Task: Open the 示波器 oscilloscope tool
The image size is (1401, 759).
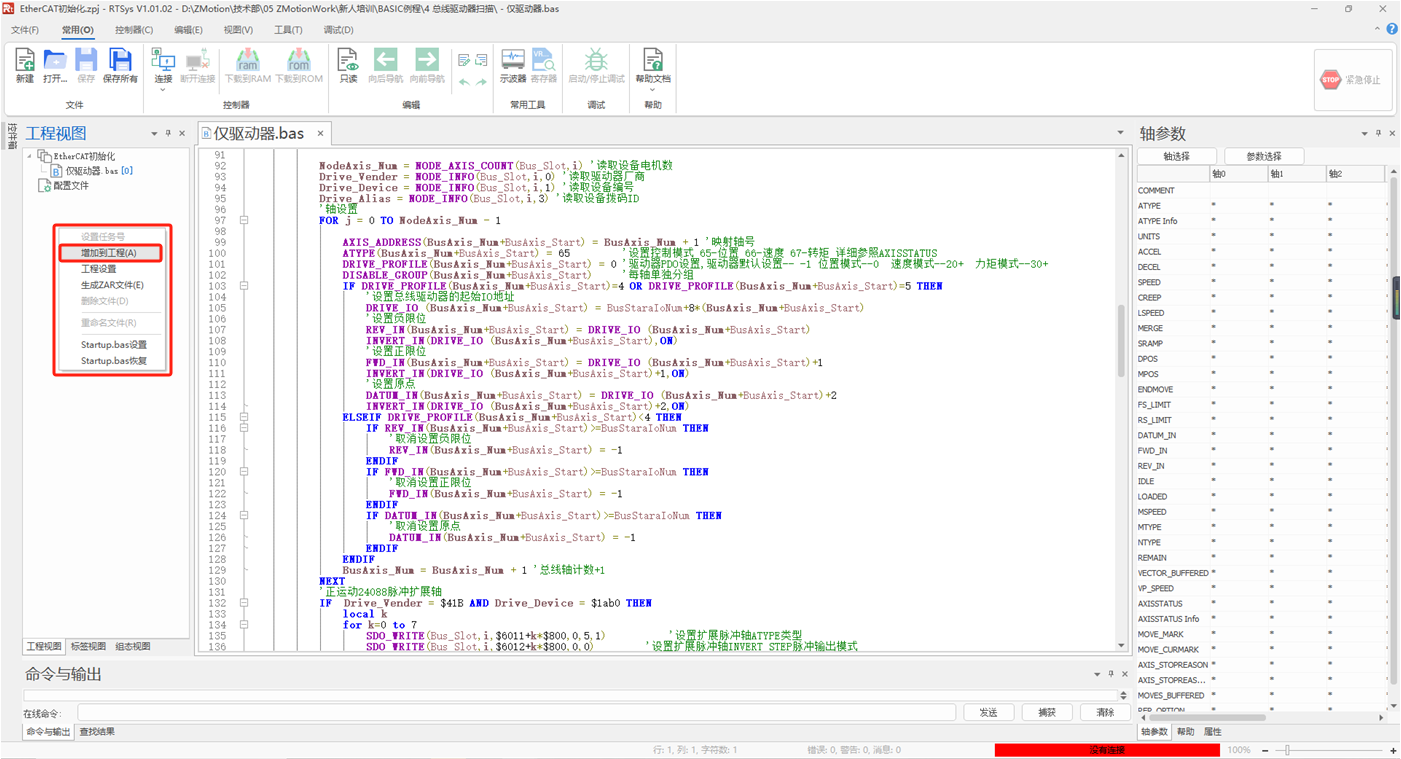Action: [513, 61]
